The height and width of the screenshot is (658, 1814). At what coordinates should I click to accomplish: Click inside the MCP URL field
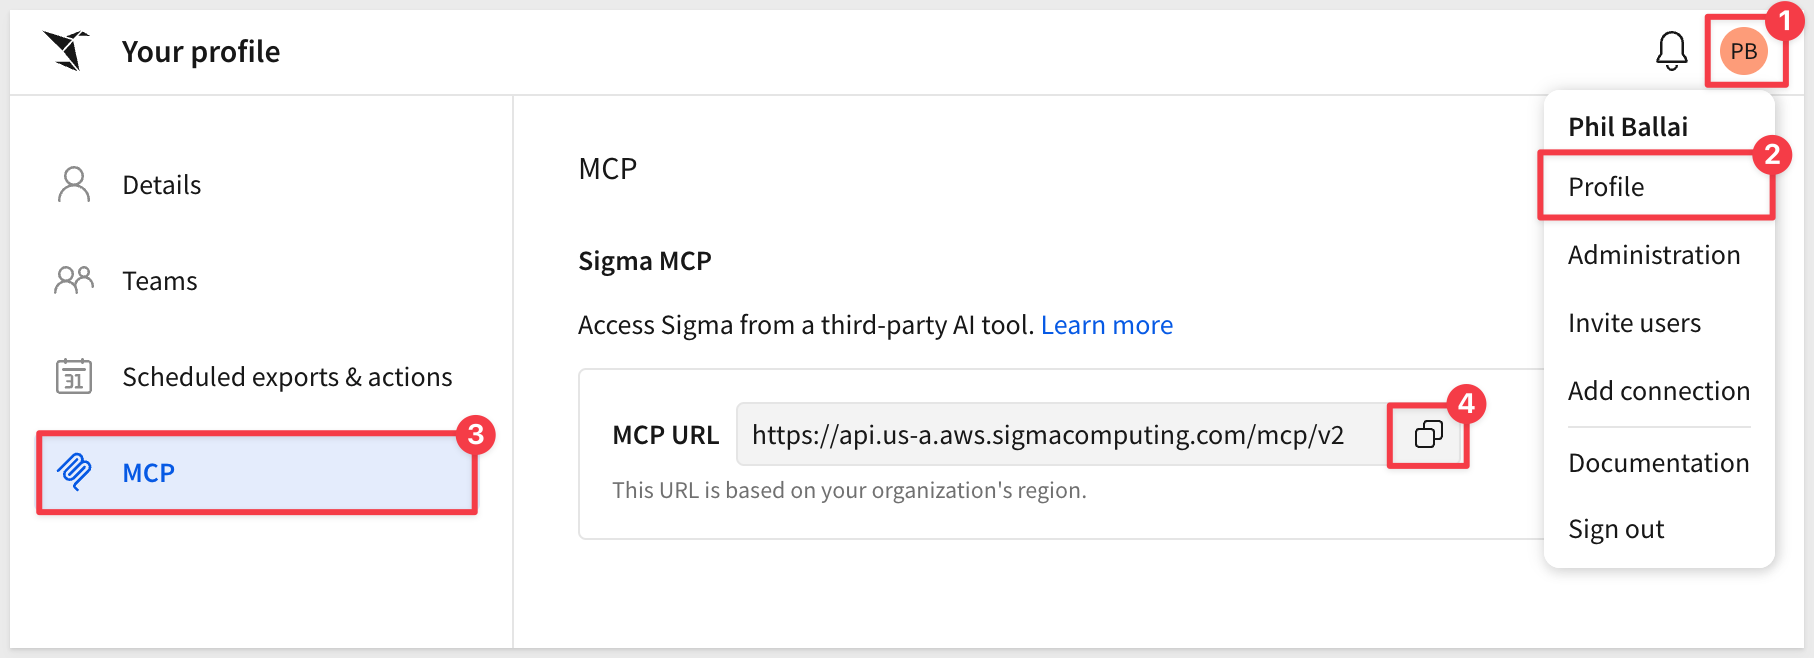(1061, 434)
